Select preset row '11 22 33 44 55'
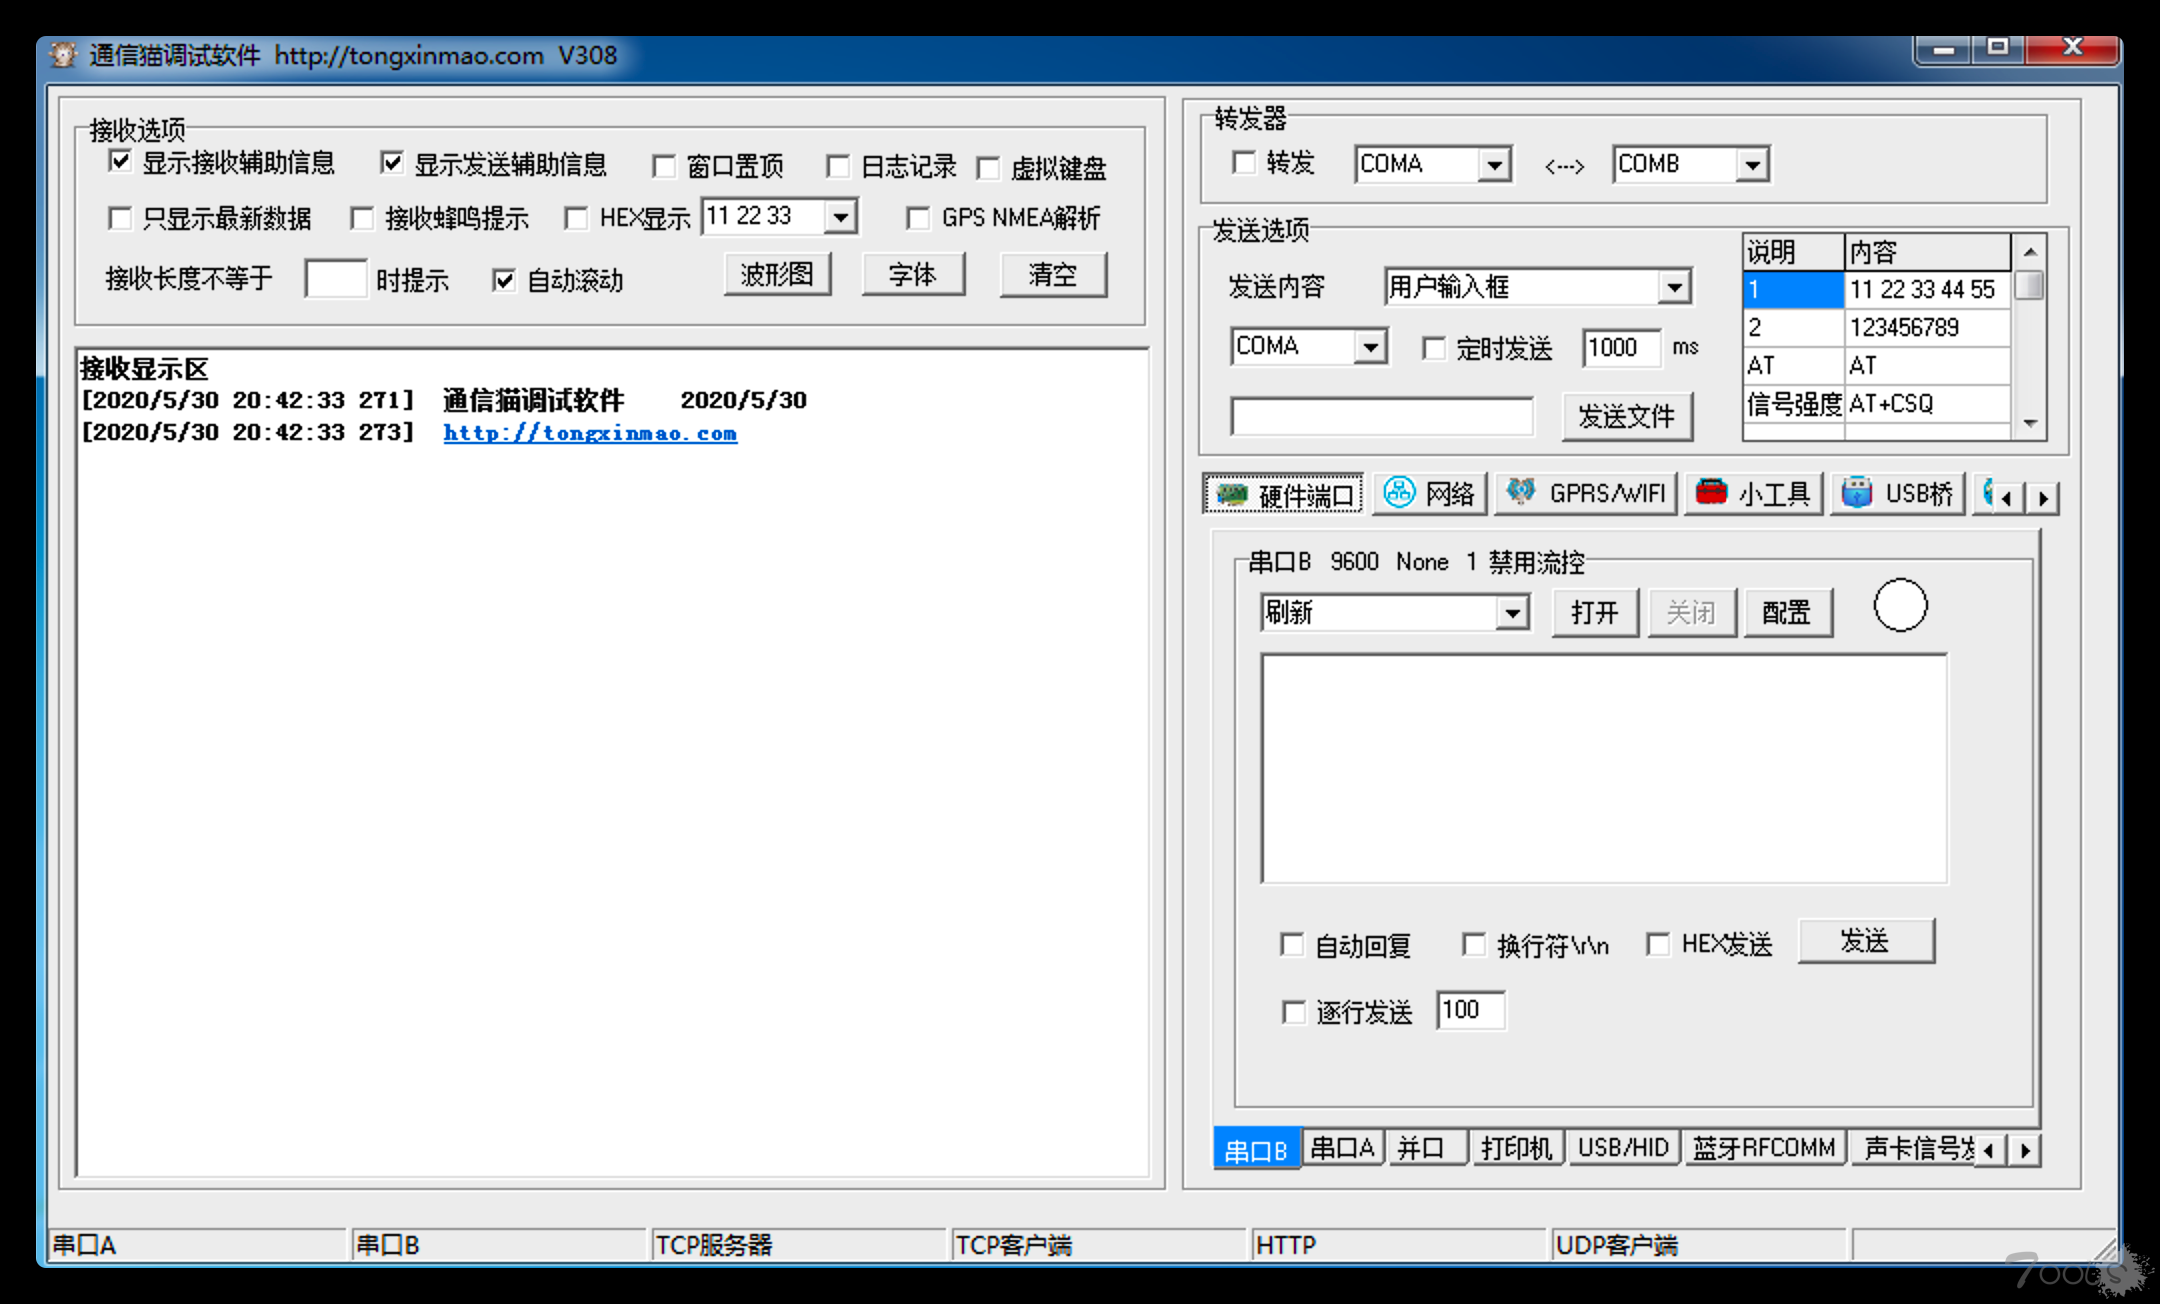The image size is (2160, 1304). coord(1877,290)
